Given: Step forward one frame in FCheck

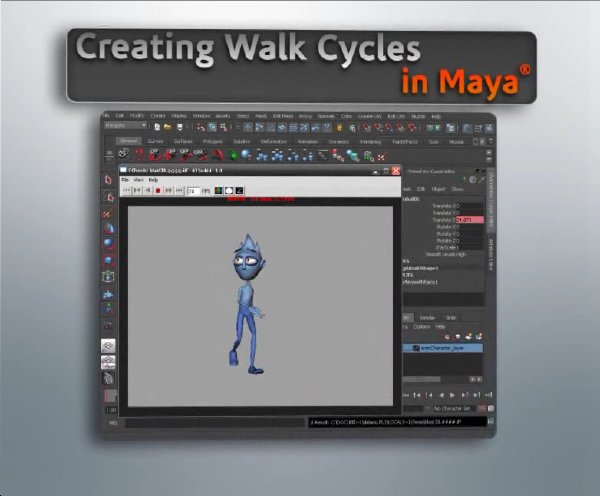Looking at the screenshot, I should click(x=168, y=190).
